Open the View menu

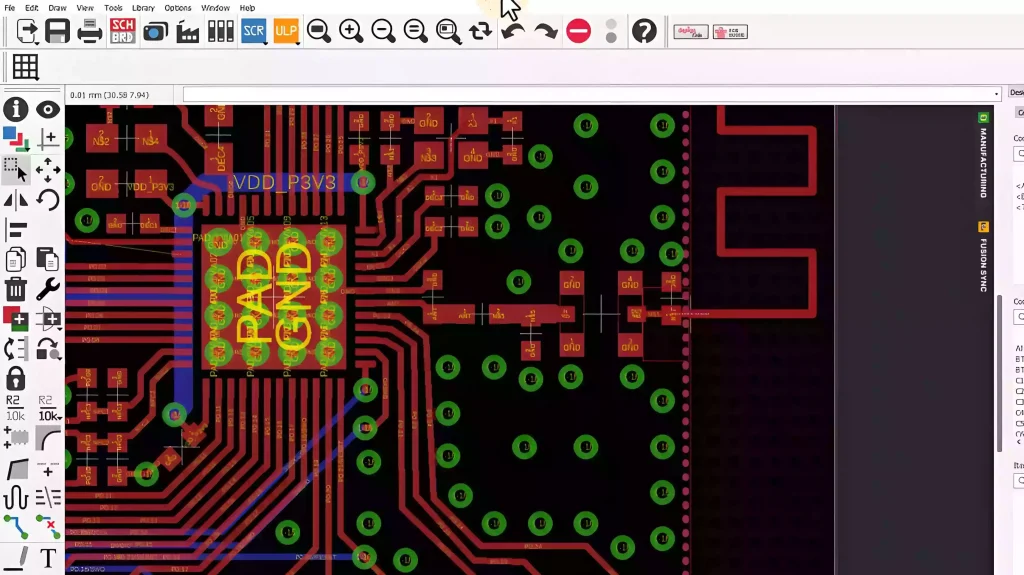point(85,8)
